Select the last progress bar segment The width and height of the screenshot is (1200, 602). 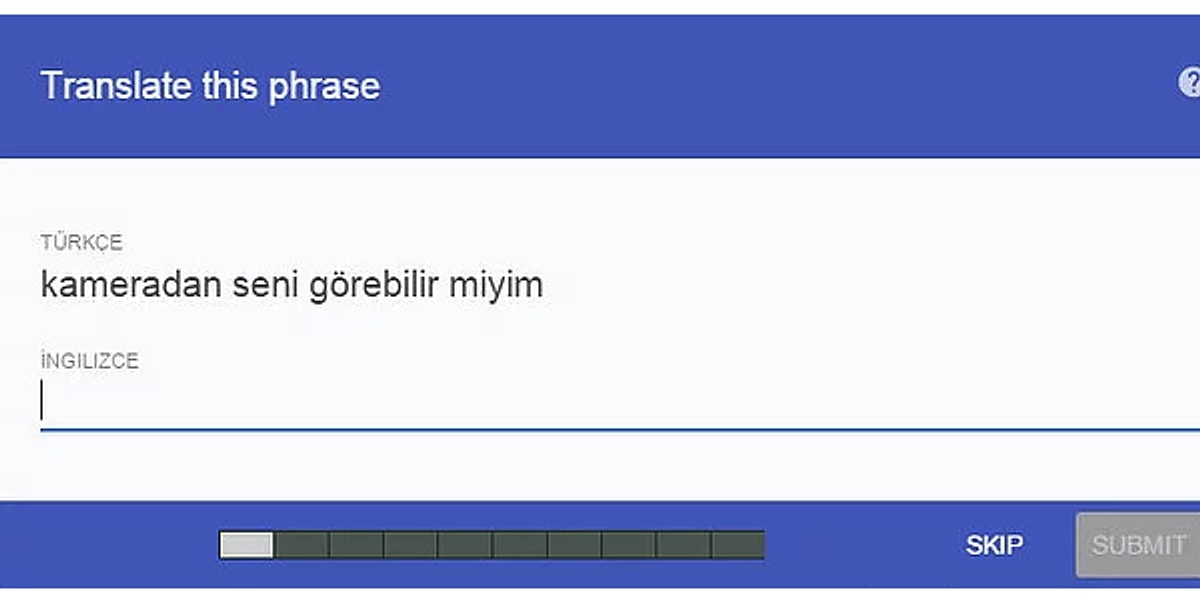pyautogui.click(x=738, y=545)
